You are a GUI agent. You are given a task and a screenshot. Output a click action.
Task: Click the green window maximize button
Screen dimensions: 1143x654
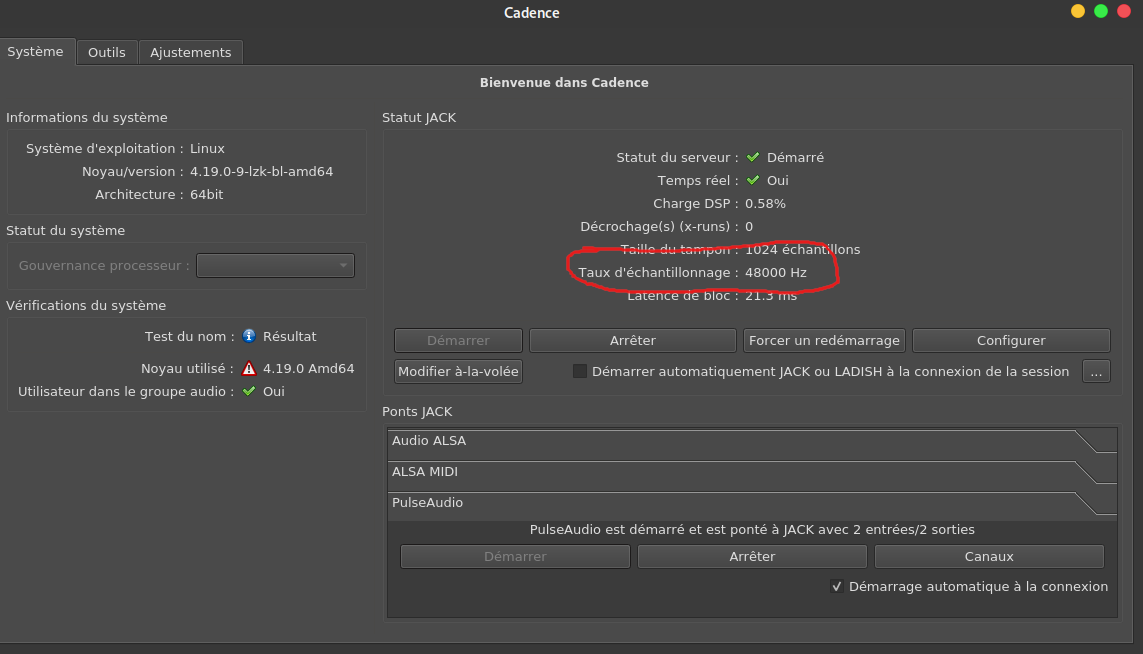[1101, 11]
